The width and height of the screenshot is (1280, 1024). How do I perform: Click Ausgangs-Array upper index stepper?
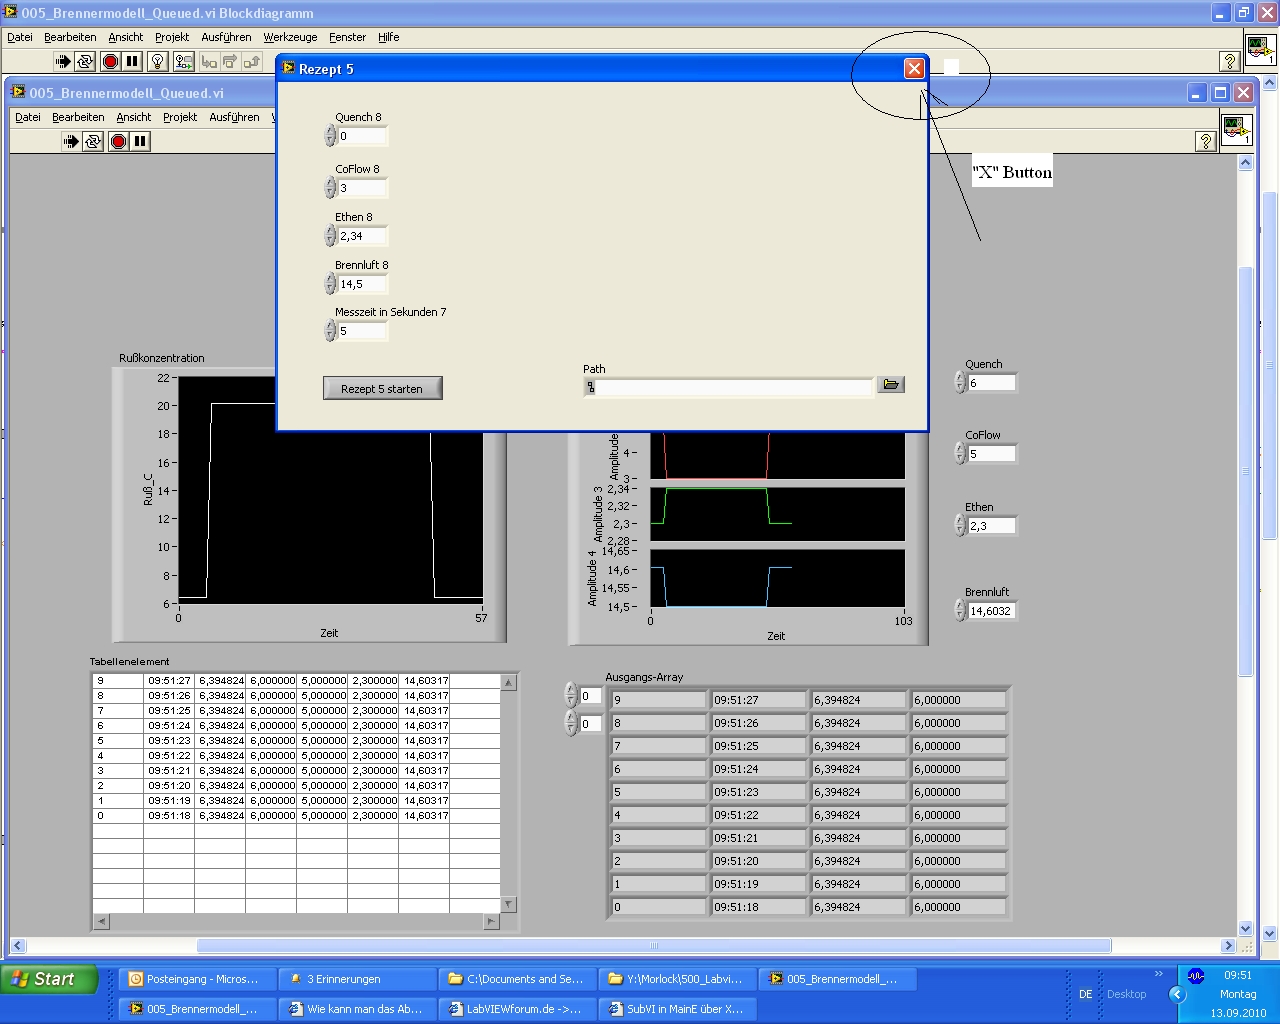[571, 695]
